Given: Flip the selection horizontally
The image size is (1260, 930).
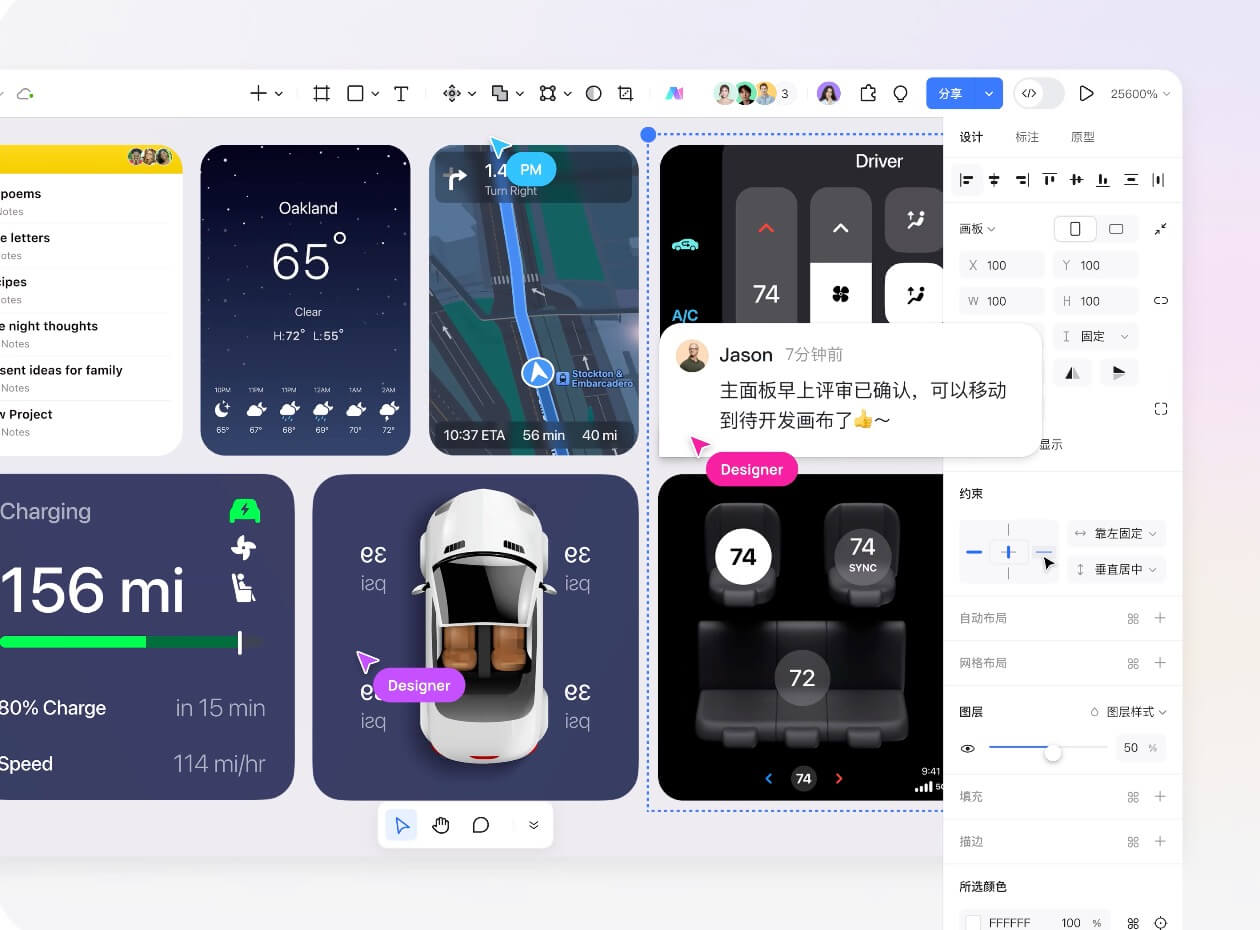Looking at the screenshot, I should [x=1072, y=373].
